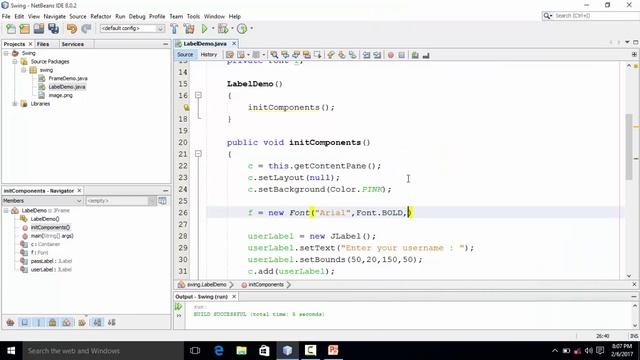Viewport: 640px width, 360px height.
Task: Click the Last Edit editor toolbar icon
Action: coord(230,55)
